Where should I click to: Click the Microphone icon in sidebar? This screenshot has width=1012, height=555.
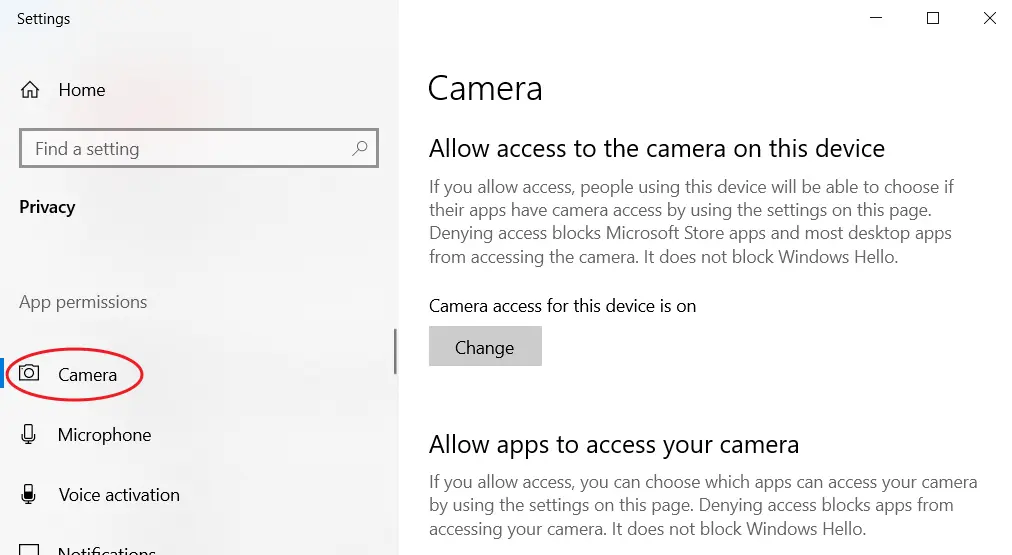coord(30,435)
